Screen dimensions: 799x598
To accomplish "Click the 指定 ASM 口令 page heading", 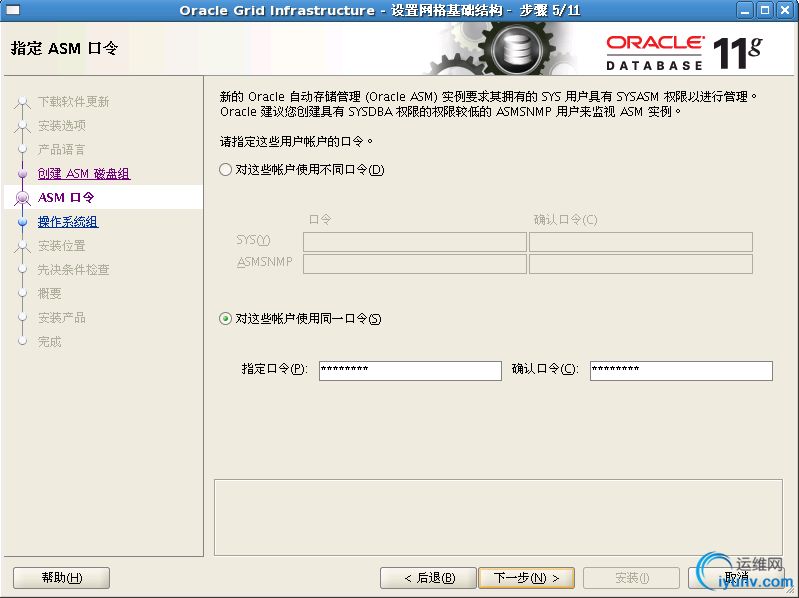I will (64, 48).
